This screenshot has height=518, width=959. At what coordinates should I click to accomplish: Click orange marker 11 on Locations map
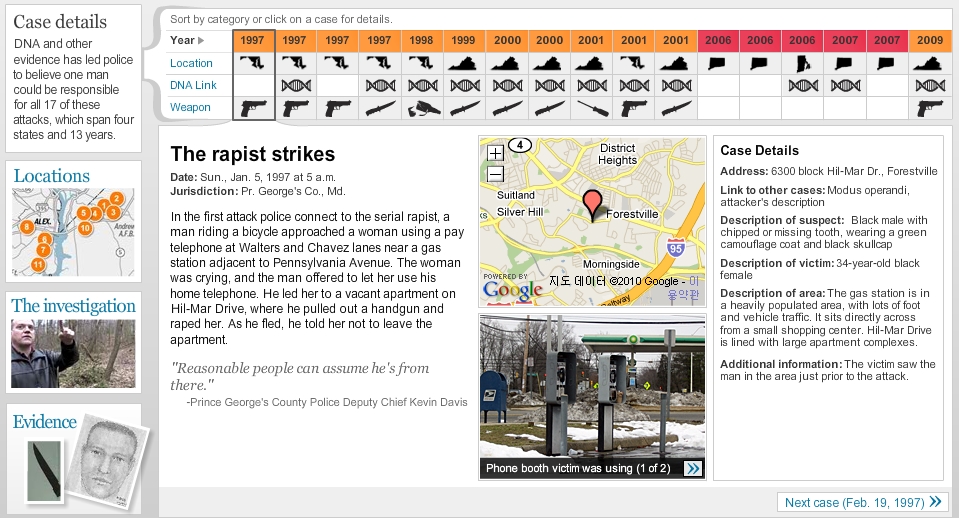coord(38,265)
